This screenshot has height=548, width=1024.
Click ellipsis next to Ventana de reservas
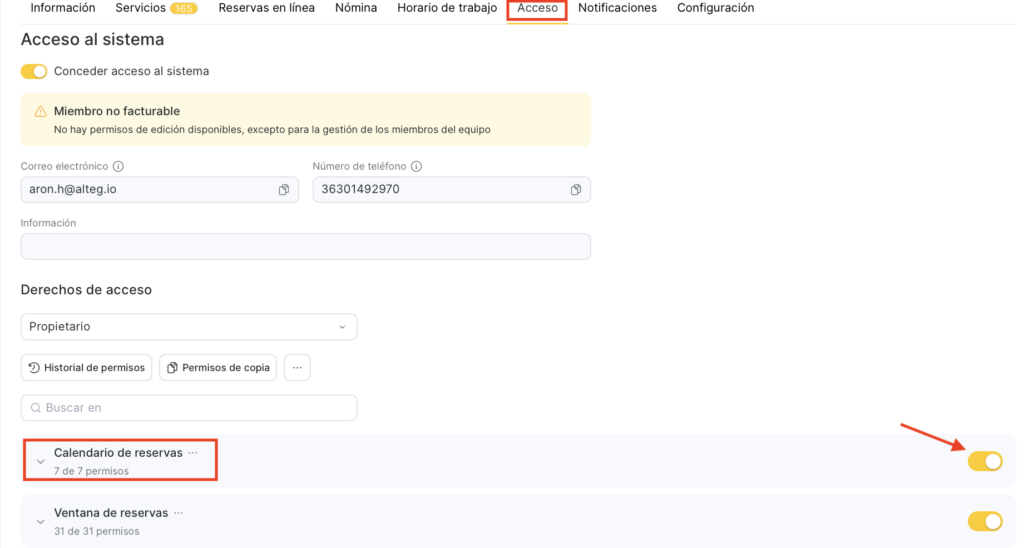pyautogui.click(x=179, y=513)
